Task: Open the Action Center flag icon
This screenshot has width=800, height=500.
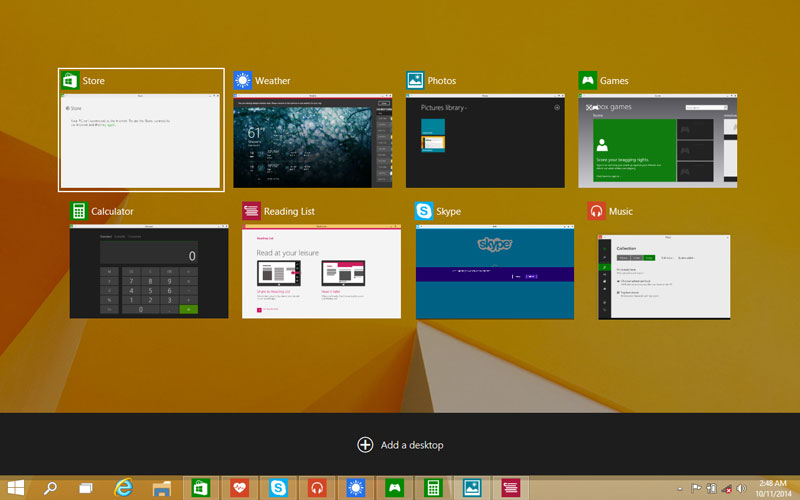Action: tap(695, 488)
